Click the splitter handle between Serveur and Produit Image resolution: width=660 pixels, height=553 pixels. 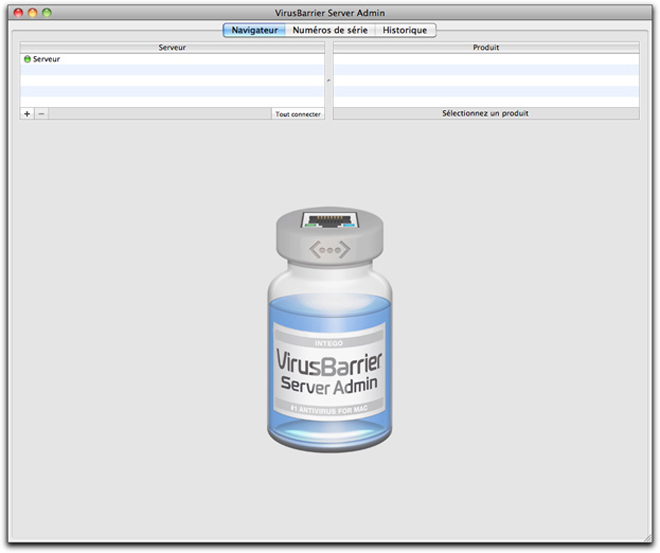[x=329, y=80]
